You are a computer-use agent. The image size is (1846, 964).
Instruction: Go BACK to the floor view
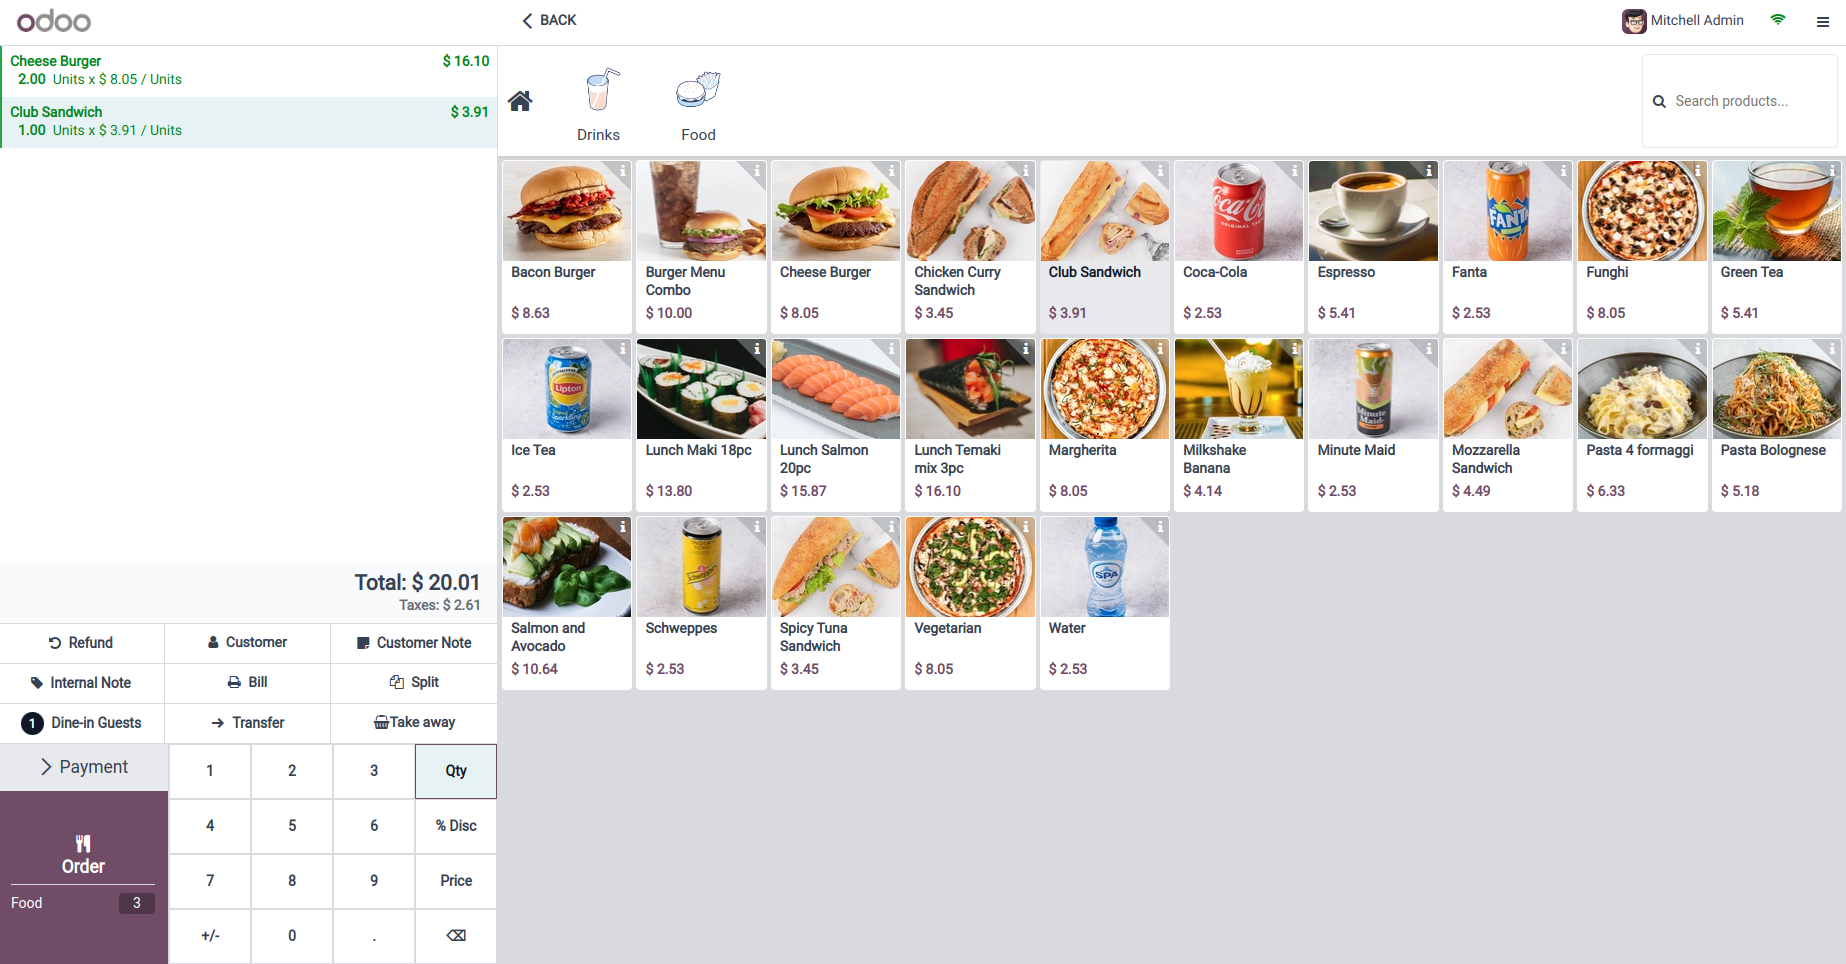click(x=549, y=20)
